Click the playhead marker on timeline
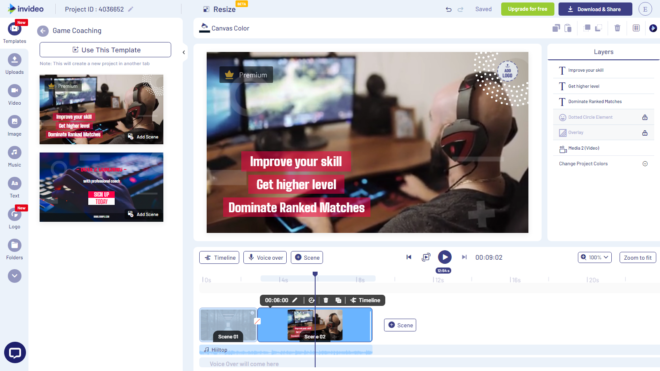 click(x=315, y=274)
